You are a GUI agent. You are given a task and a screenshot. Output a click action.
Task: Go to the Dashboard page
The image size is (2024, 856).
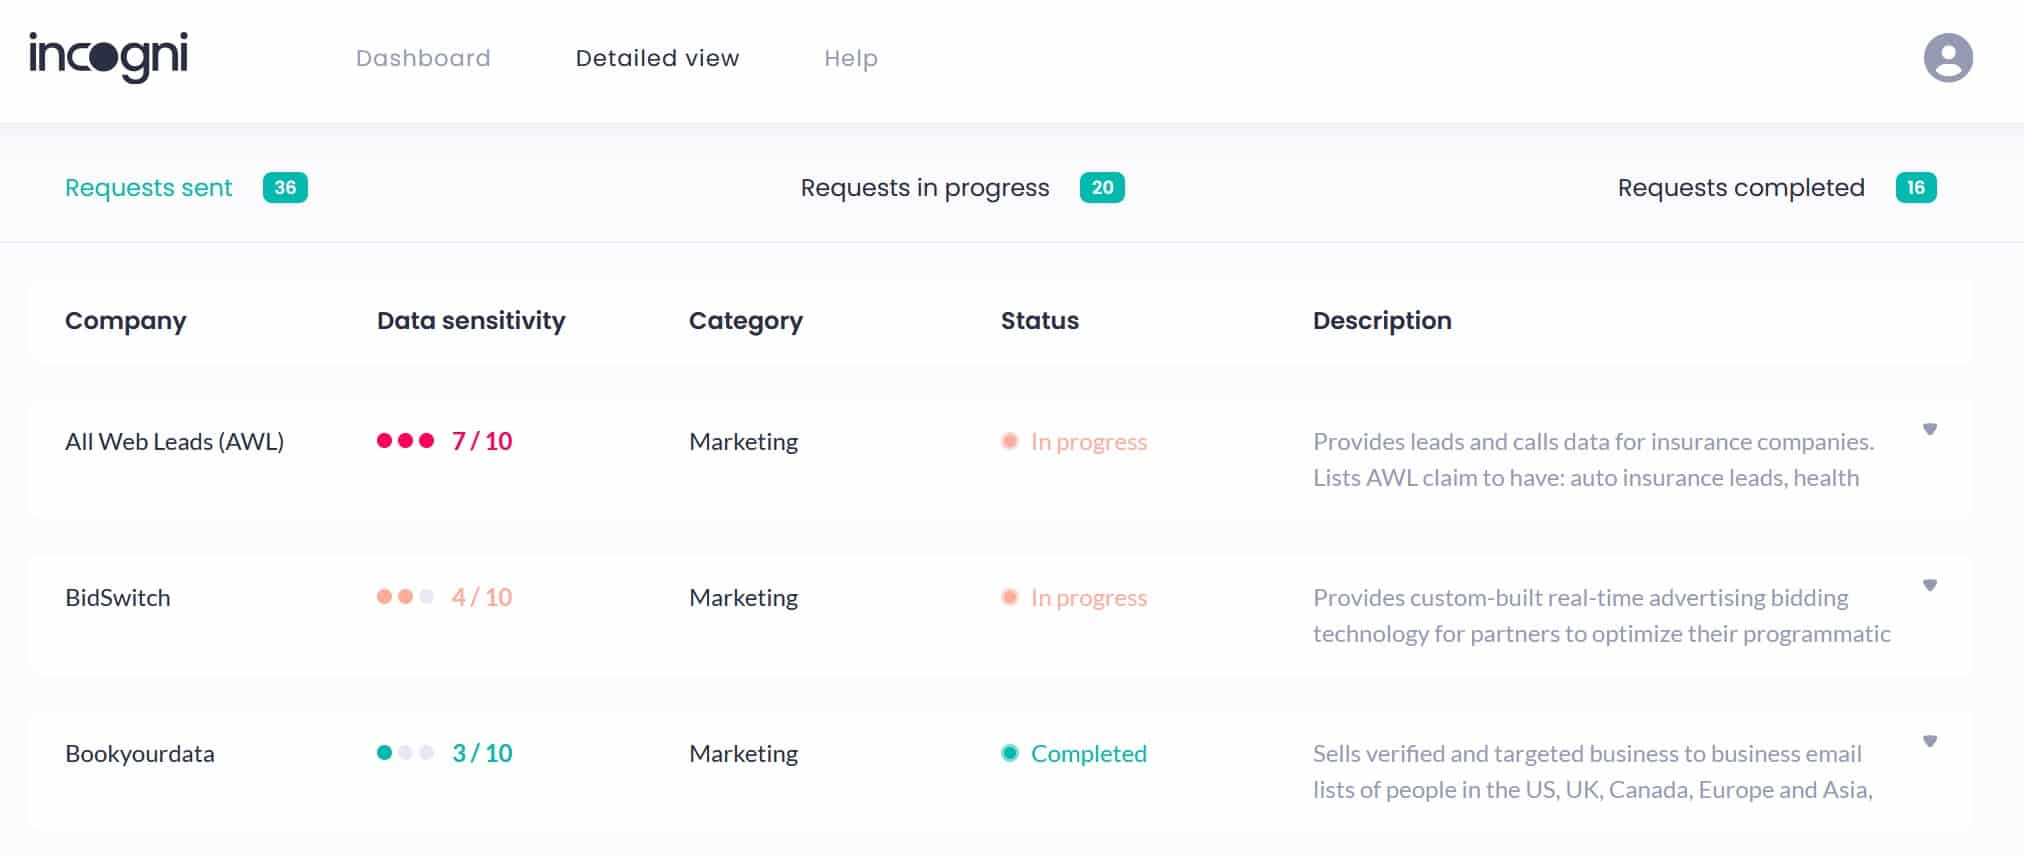click(x=423, y=58)
